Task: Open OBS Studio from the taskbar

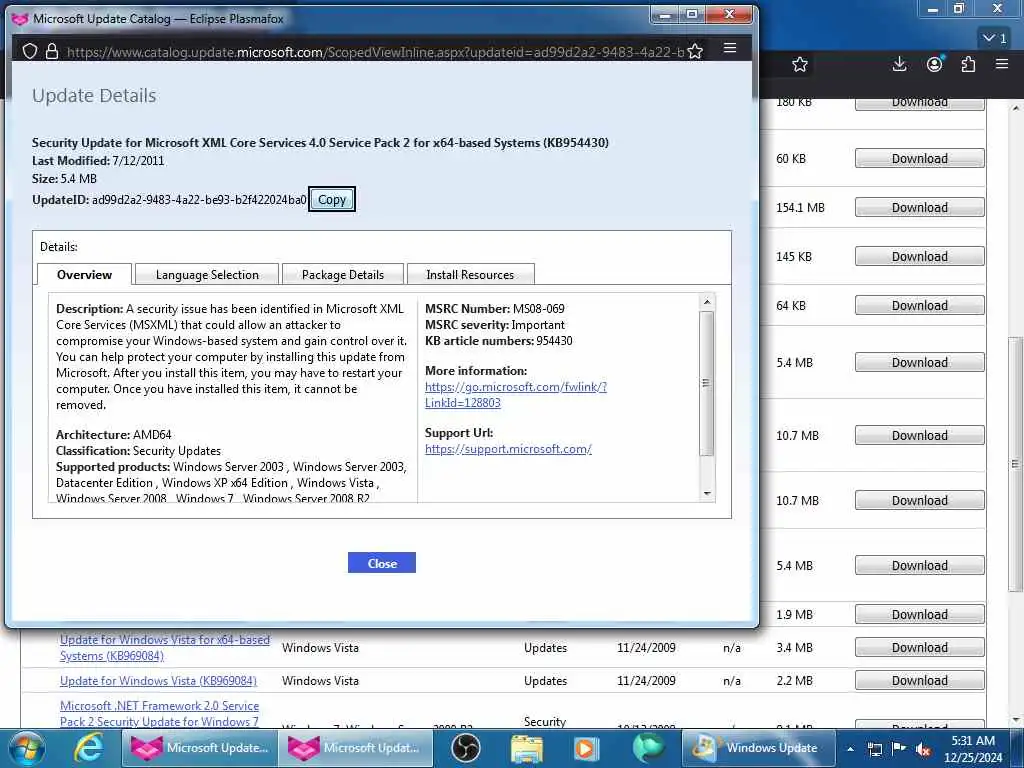Action: click(x=466, y=748)
